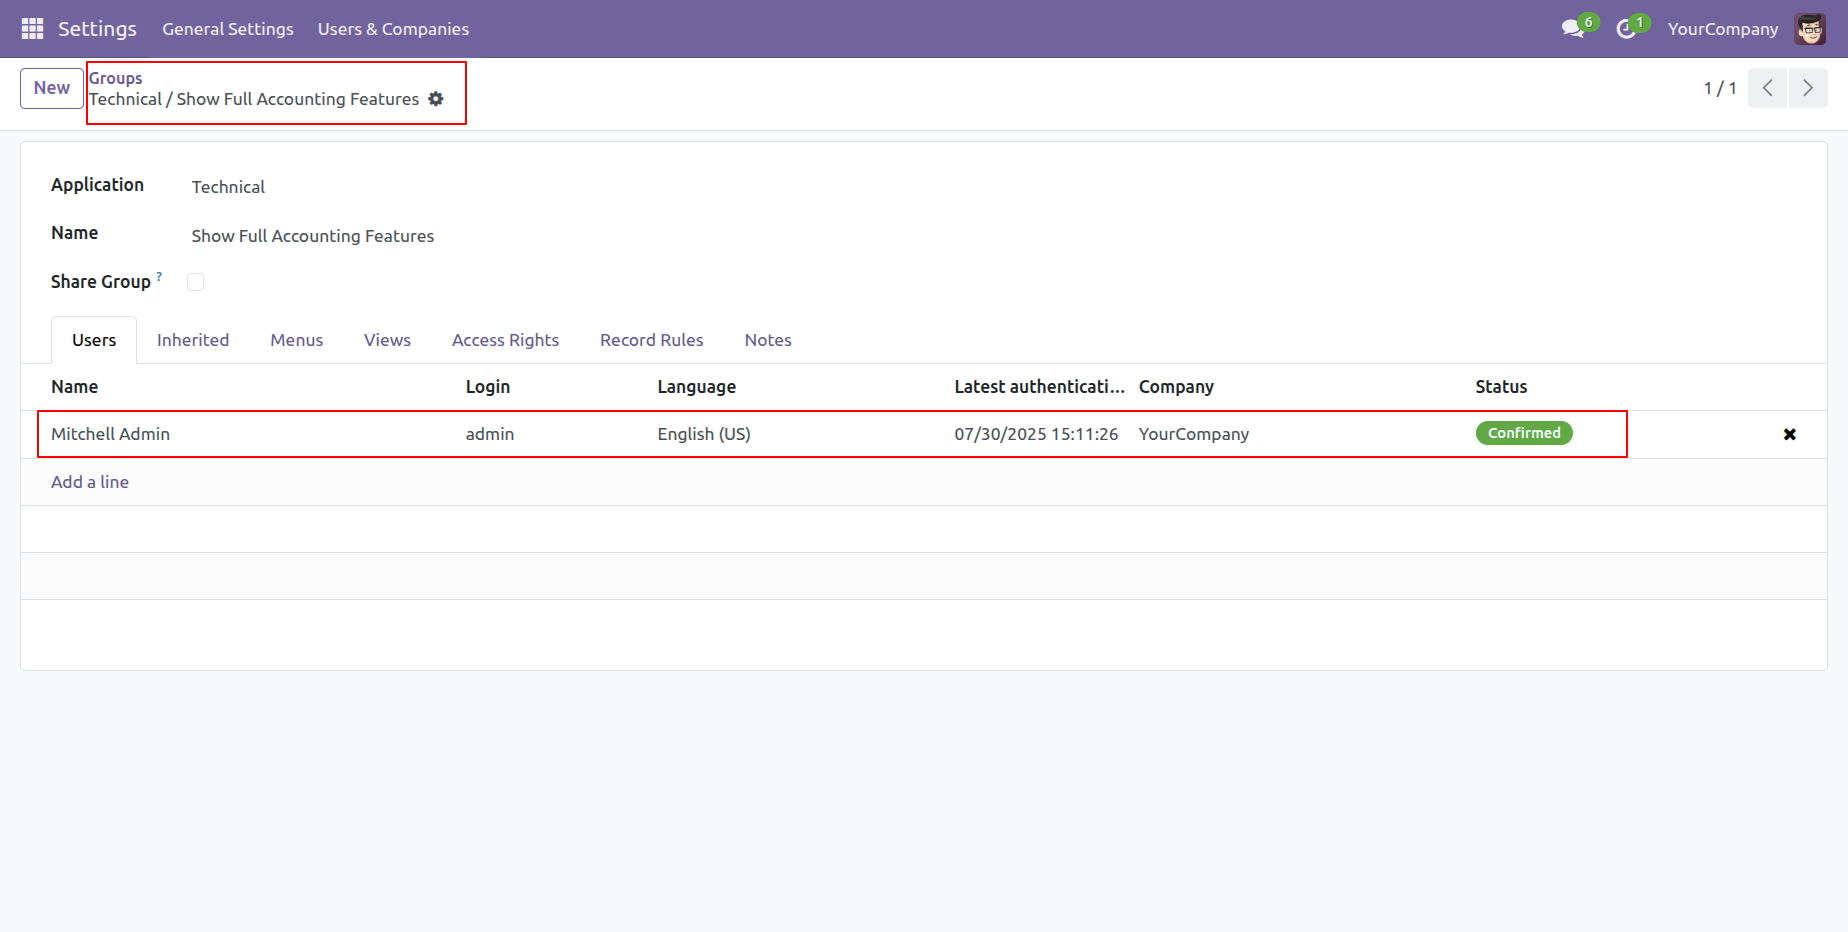Open the gear actions menu for this group
Screen dimensions: 1848x932
tap(436, 99)
